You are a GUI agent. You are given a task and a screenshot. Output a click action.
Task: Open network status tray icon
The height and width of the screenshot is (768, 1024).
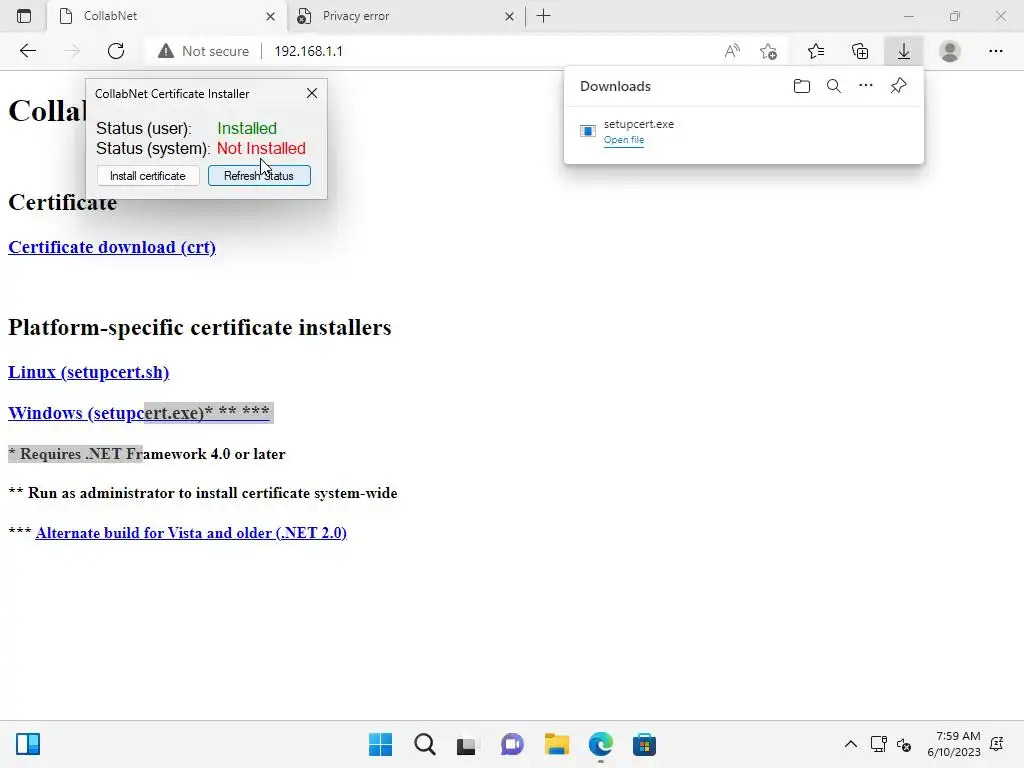[x=878, y=744]
